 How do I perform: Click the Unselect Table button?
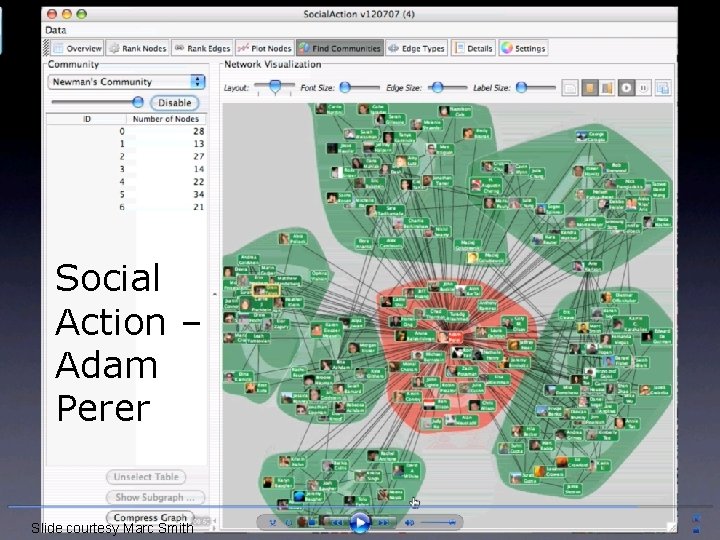146,477
